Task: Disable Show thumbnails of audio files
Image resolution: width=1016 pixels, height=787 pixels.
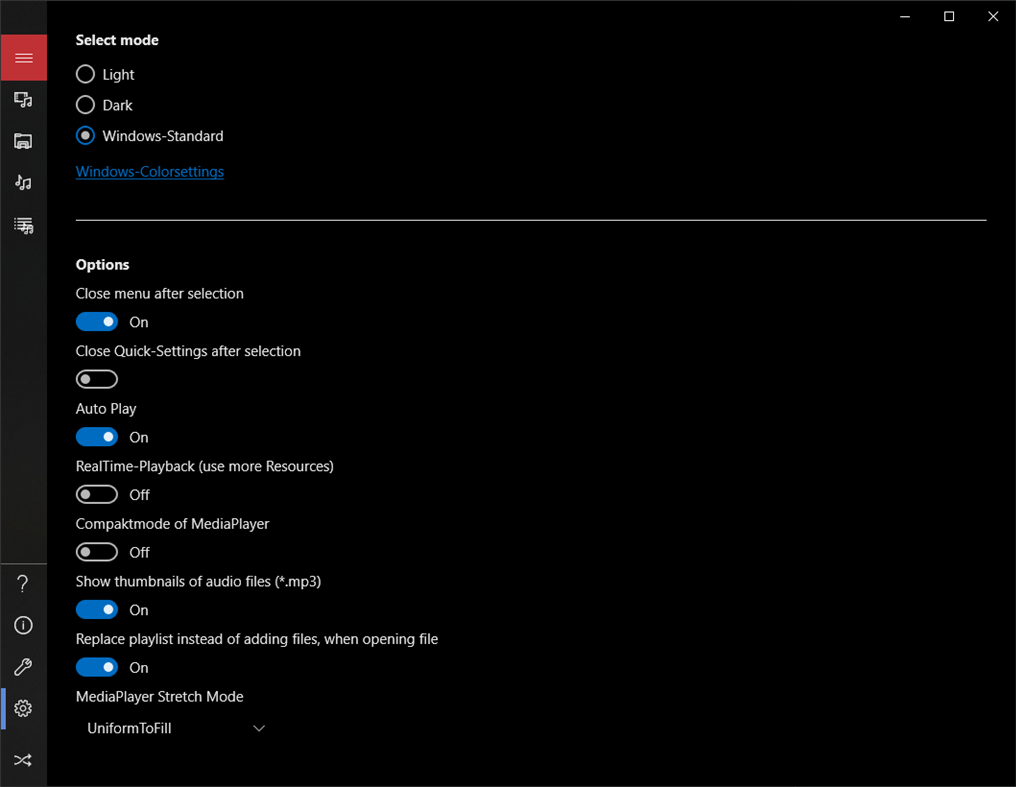Action: 97,610
